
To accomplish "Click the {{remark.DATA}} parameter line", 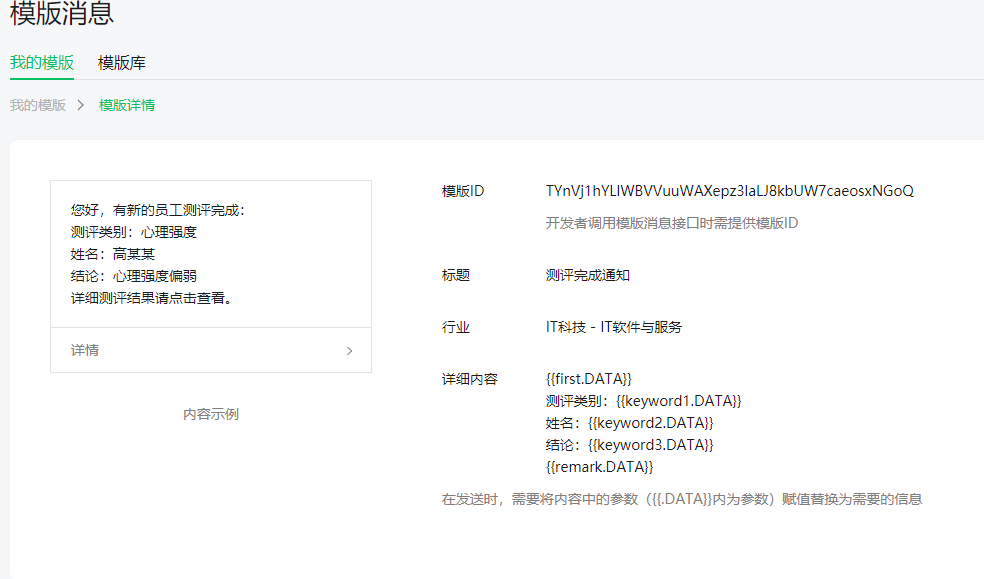I will [599, 467].
